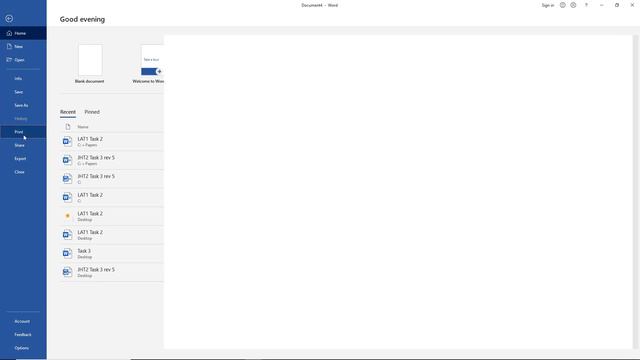Click the back arrow to return to the document

coord(9,18)
